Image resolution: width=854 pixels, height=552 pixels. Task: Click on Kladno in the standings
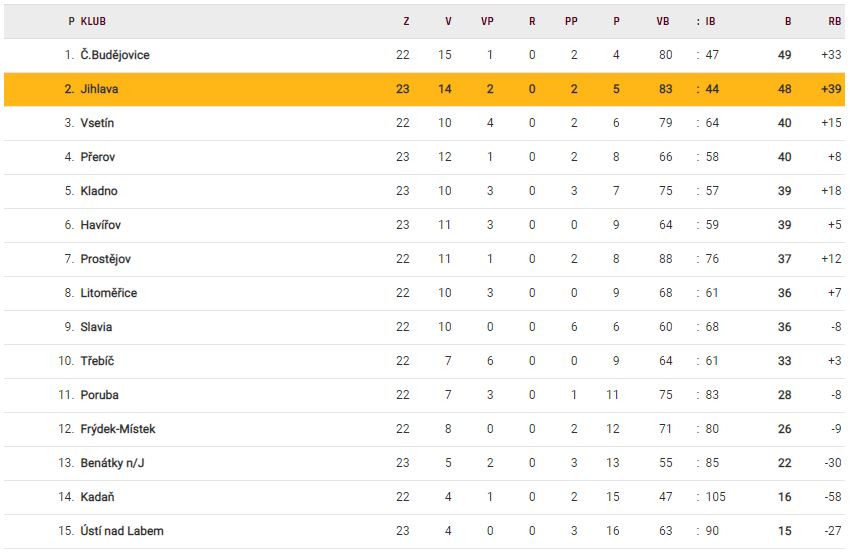(x=99, y=191)
